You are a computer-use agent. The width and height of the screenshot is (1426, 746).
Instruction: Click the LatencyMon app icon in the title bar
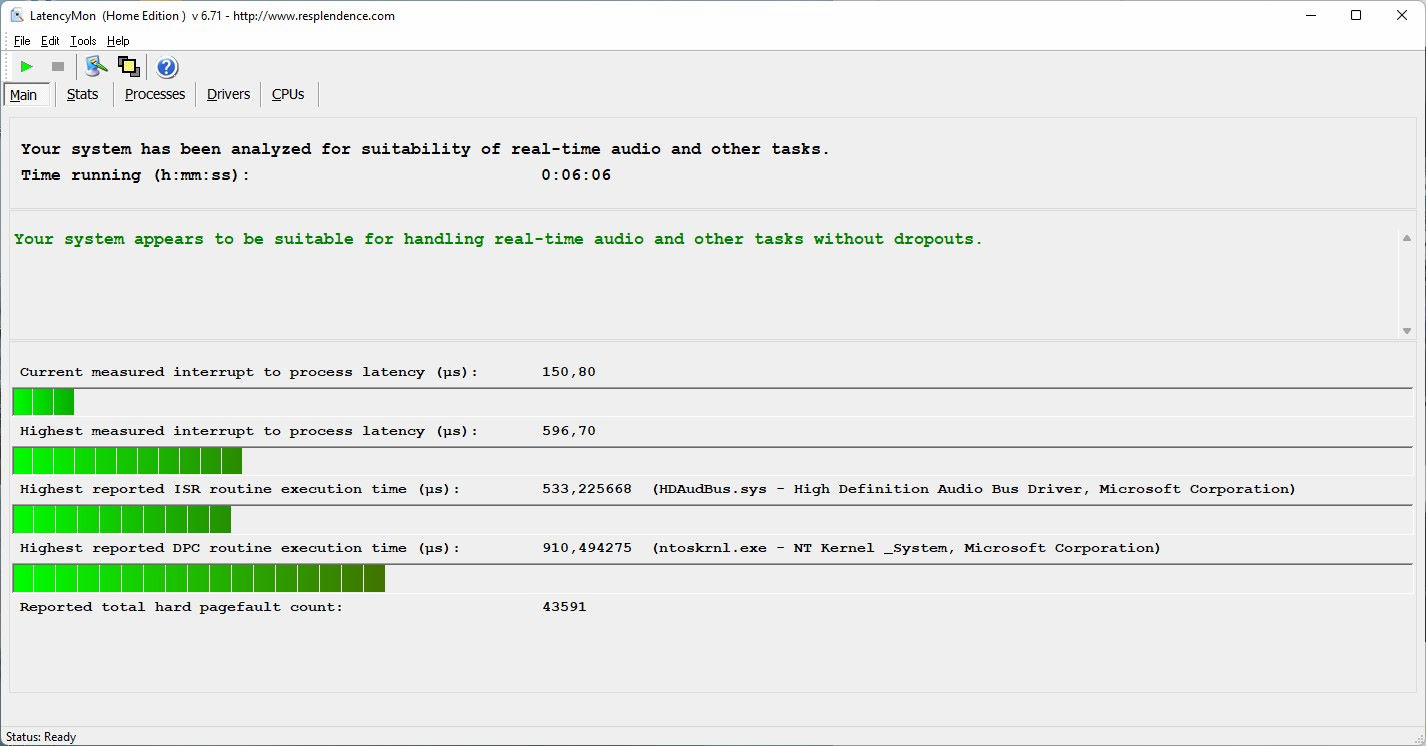(16, 15)
